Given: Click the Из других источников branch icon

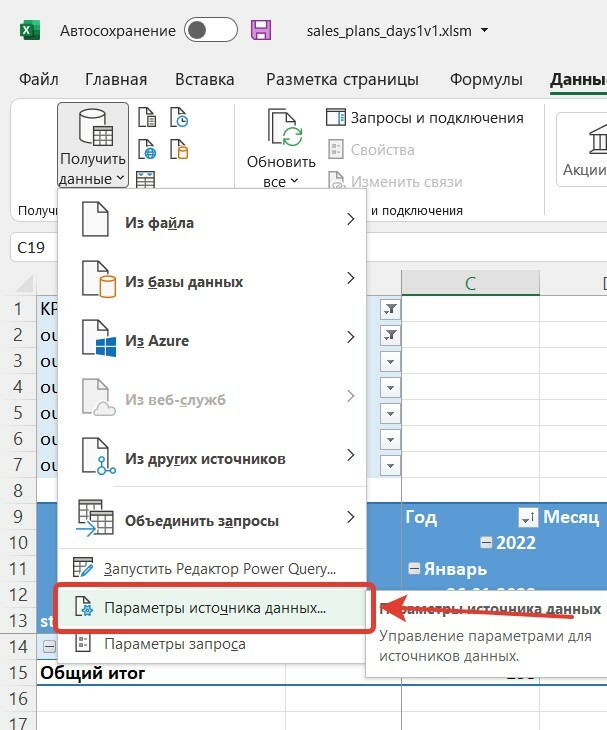Looking at the screenshot, I should pos(99,456).
